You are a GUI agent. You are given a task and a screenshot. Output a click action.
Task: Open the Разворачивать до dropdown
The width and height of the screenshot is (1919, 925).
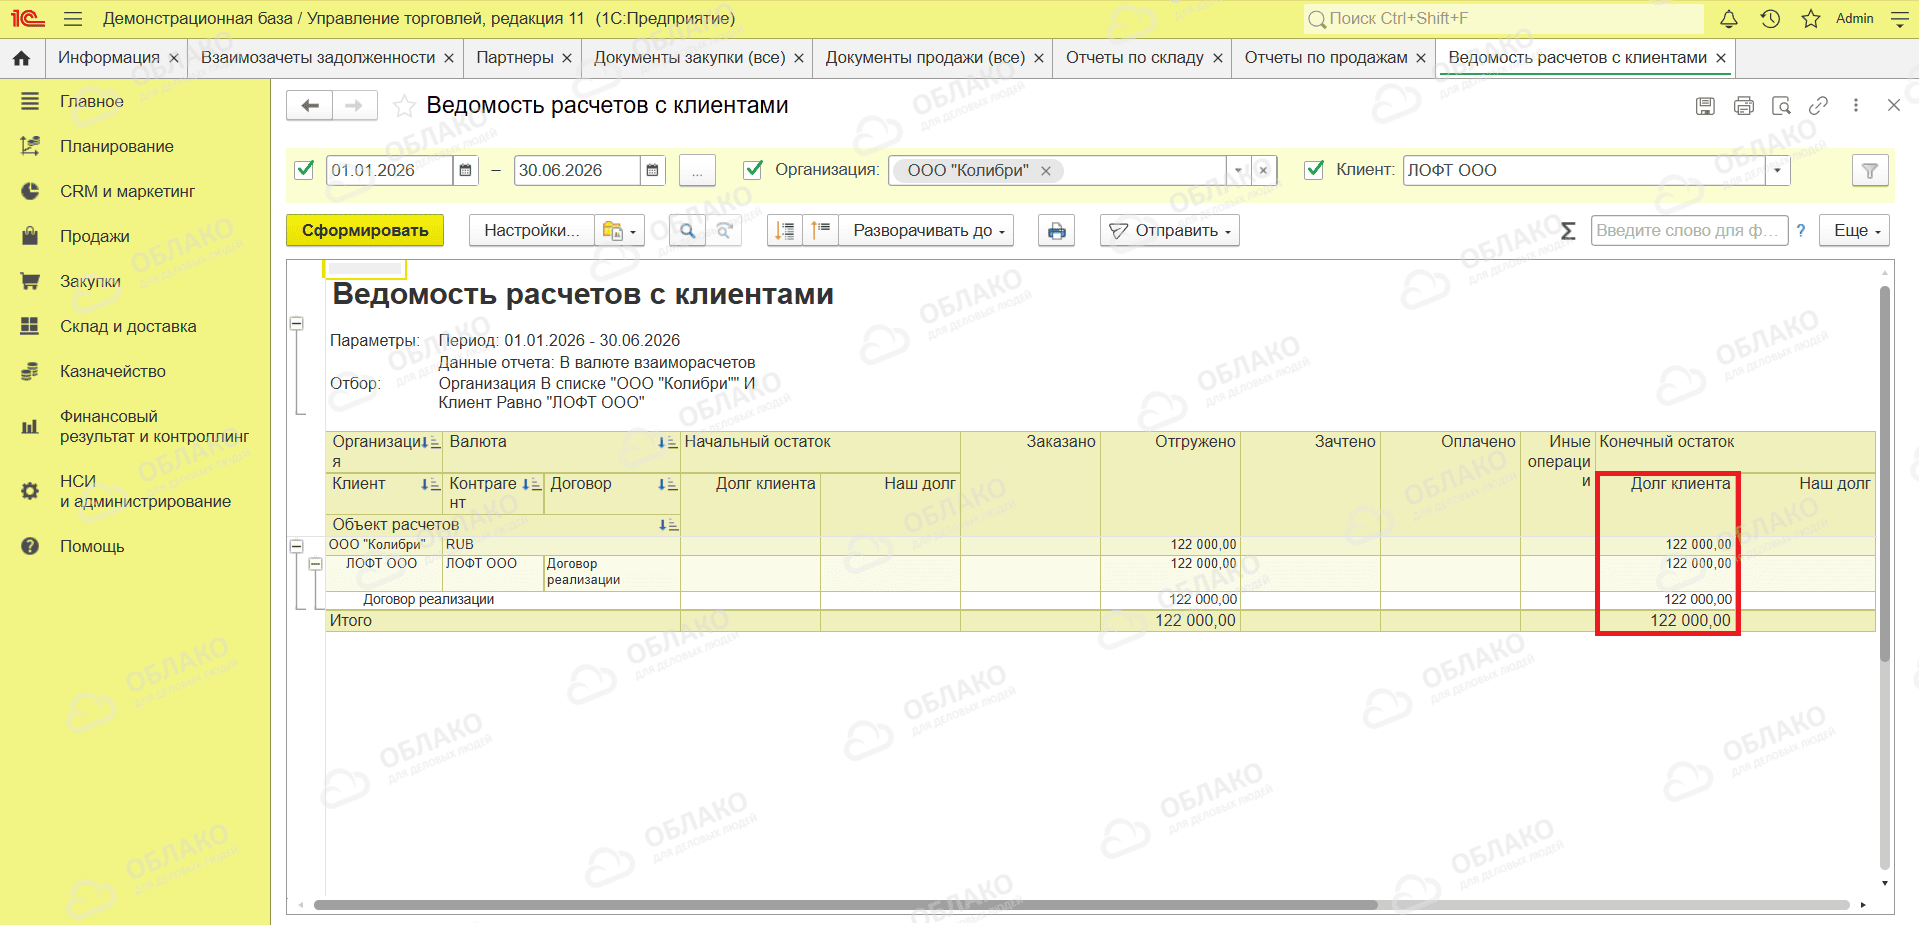tap(926, 231)
